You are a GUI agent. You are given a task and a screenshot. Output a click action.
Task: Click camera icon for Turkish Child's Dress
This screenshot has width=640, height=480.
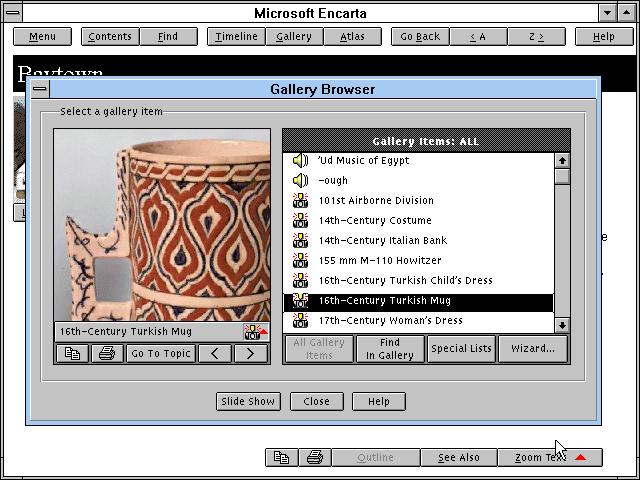tap(301, 280)
